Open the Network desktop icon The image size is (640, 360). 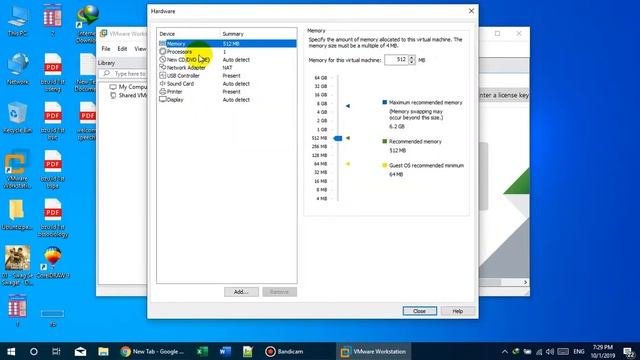[18, 68]
